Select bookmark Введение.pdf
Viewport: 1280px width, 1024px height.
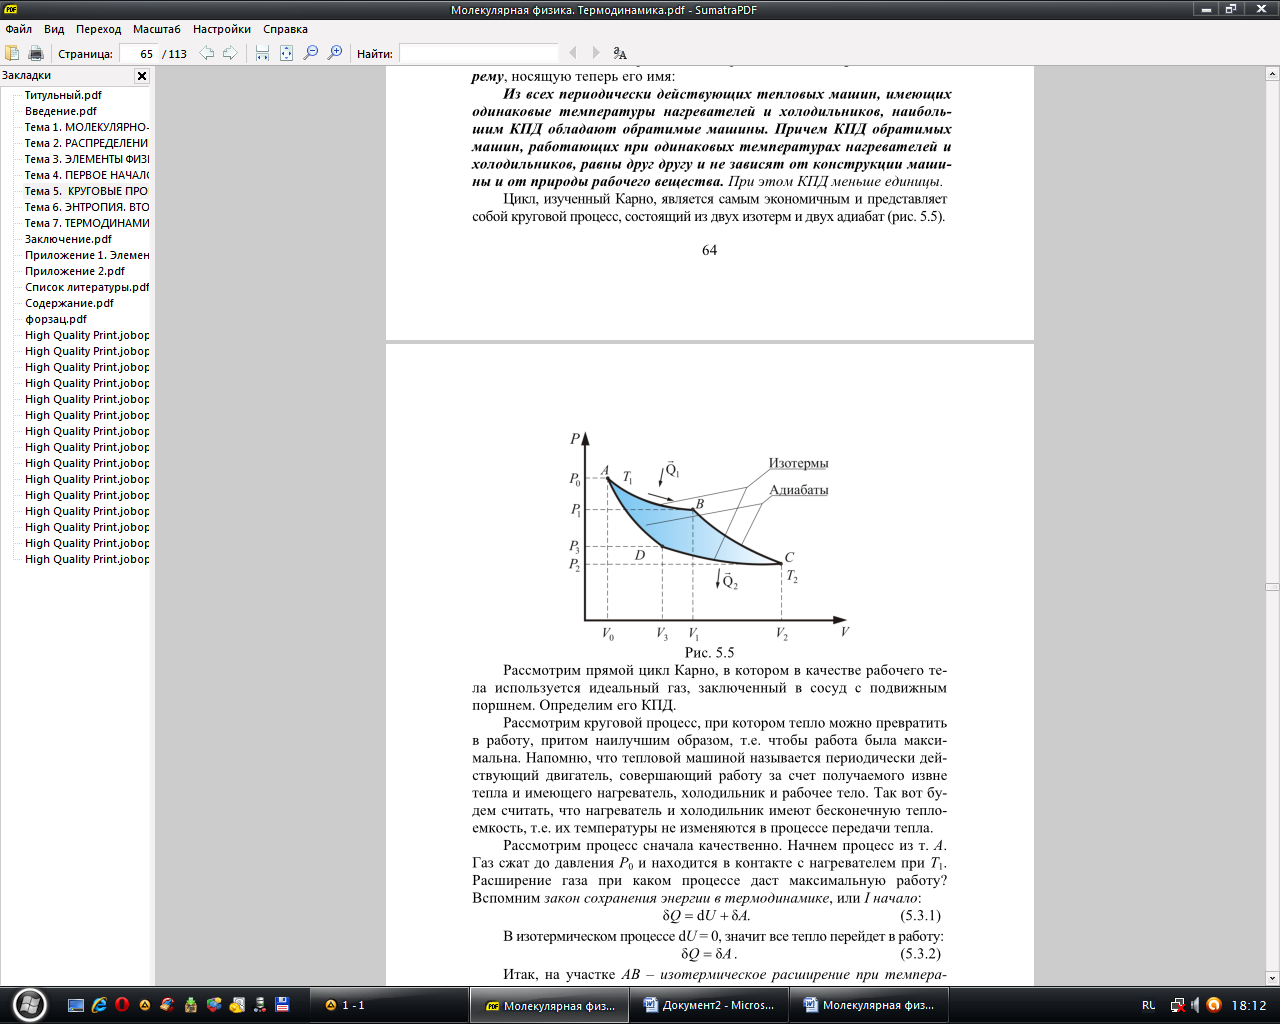tap(61, 111)
